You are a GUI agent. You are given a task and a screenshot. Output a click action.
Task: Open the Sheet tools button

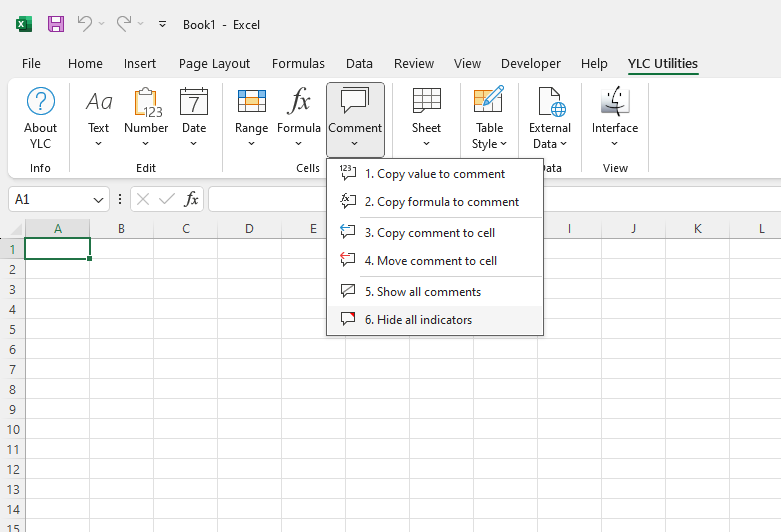(x=426, y=117)
